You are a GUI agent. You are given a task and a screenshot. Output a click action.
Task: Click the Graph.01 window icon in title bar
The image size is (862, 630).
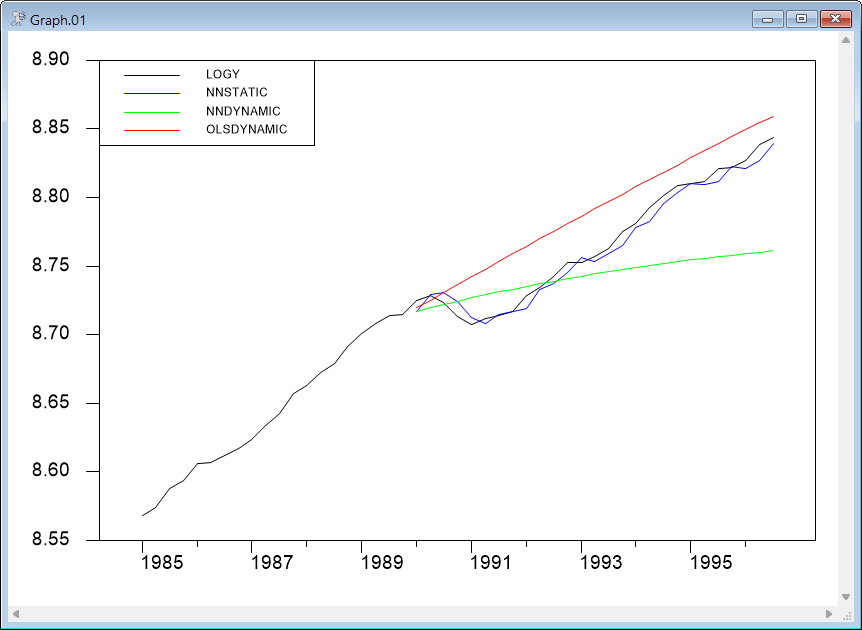tap(18, 19)
